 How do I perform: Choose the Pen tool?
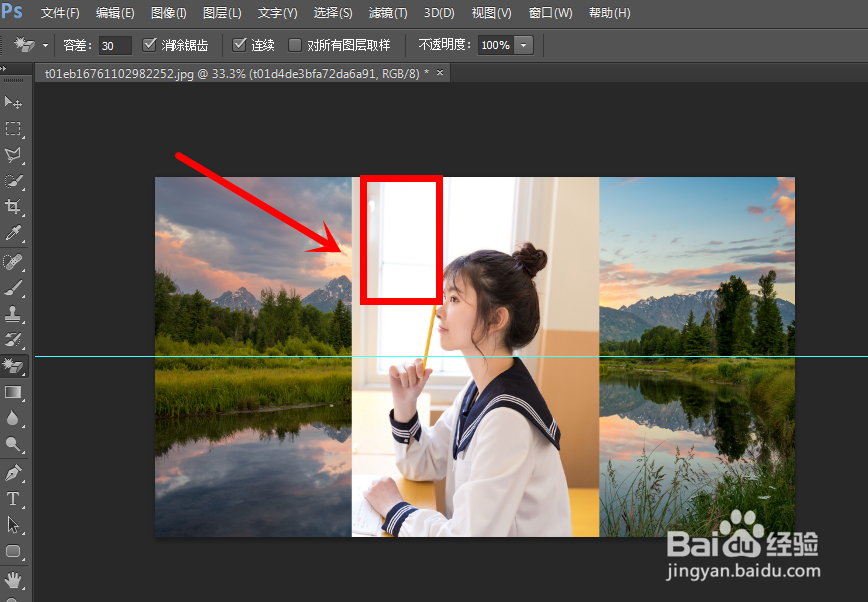14,471
